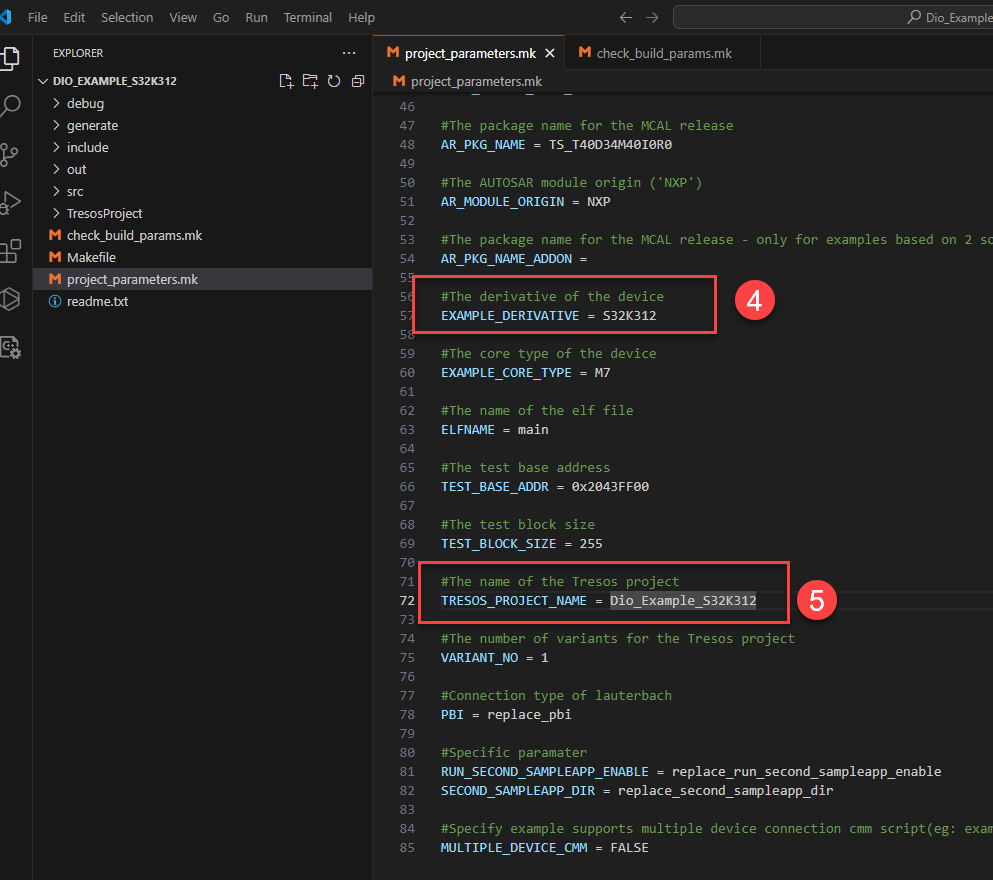Expand the TresosProject folder
Image resolution: width=993 pixels, height=880 pixels.
coord(104,213)
